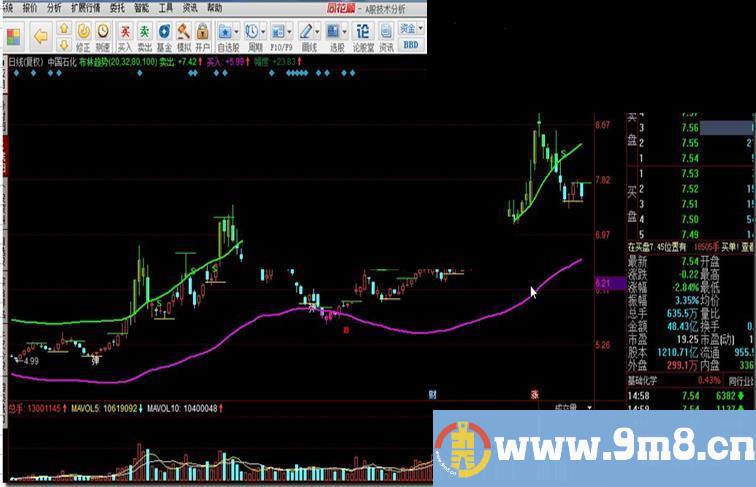756x487 pixels.
Task: Toggle the BBD button in toolbar
Action: pos(410,44)
